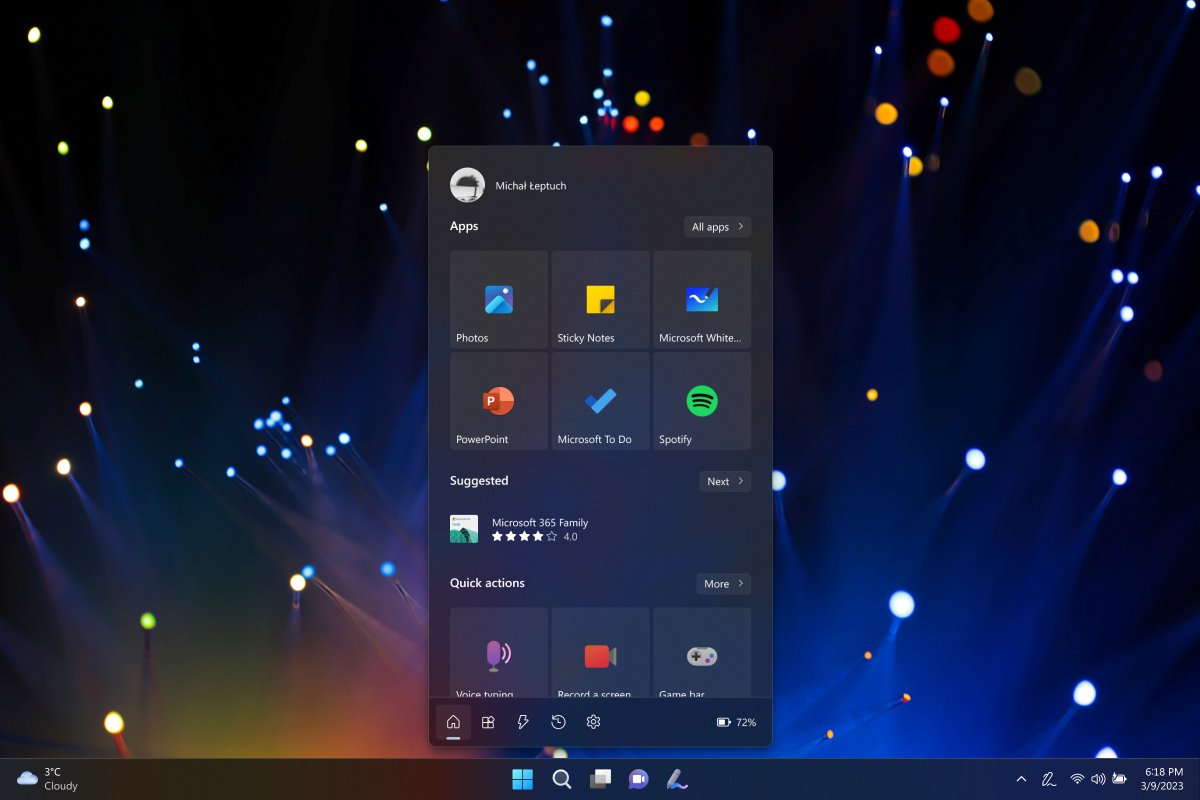
Task: Launch Sticky Notes from the apps grid
Action: (x=600, y=299)
